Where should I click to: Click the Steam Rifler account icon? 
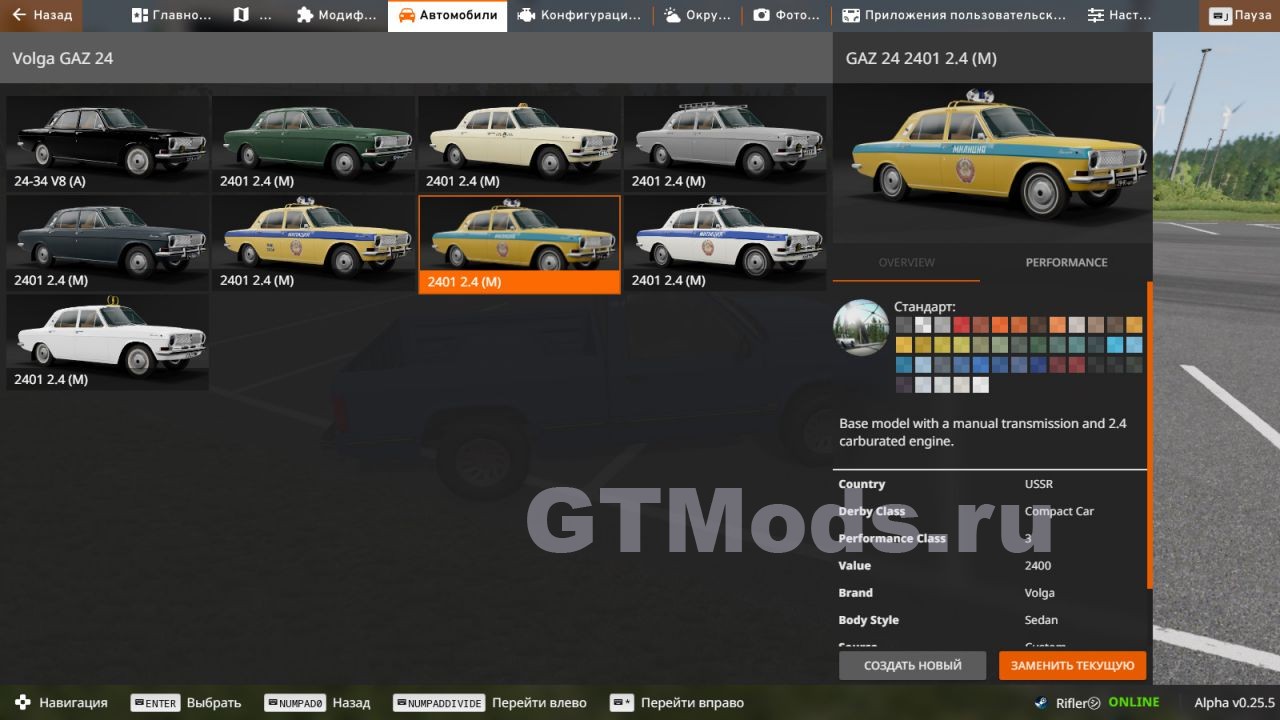coord(1042,703)
